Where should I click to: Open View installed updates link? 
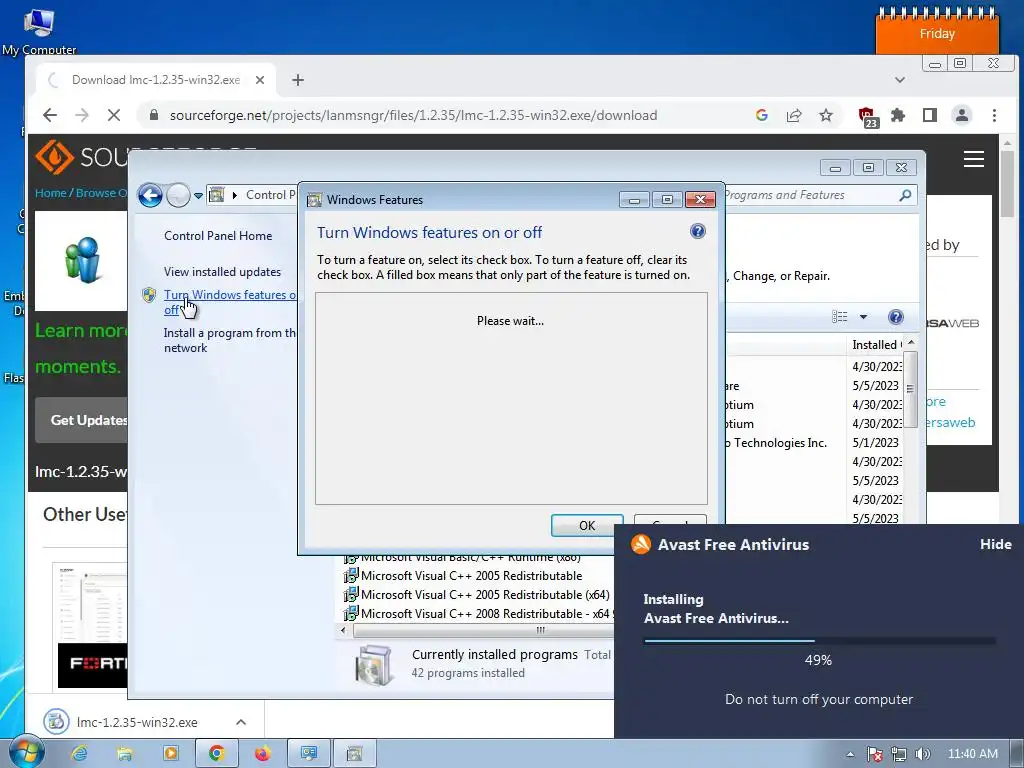coord(222,272)
